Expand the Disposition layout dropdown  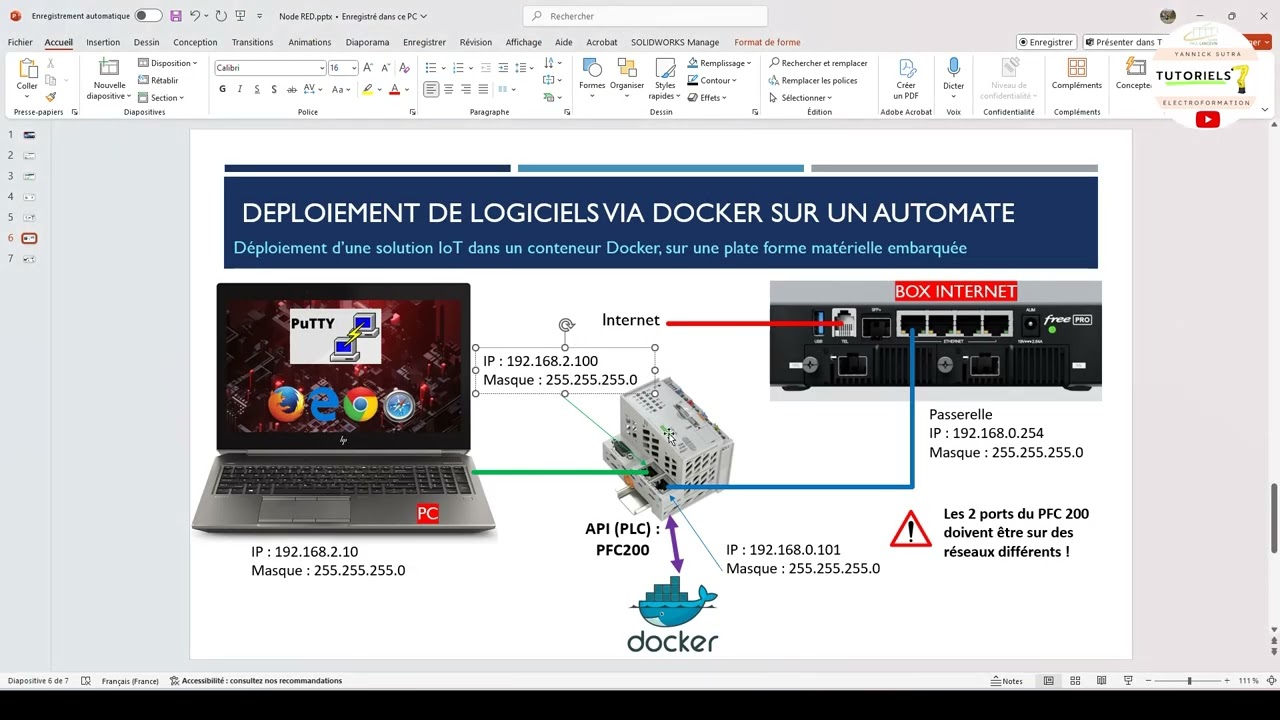[168, 63]
